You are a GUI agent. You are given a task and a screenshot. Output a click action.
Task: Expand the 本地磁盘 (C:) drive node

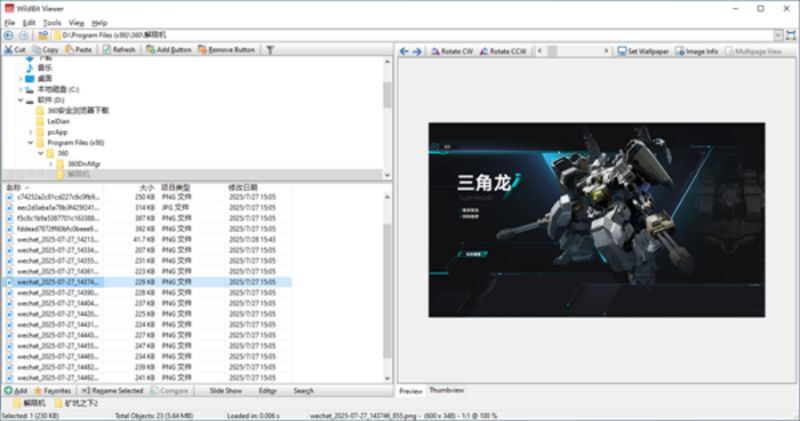(x=20, y=89)
